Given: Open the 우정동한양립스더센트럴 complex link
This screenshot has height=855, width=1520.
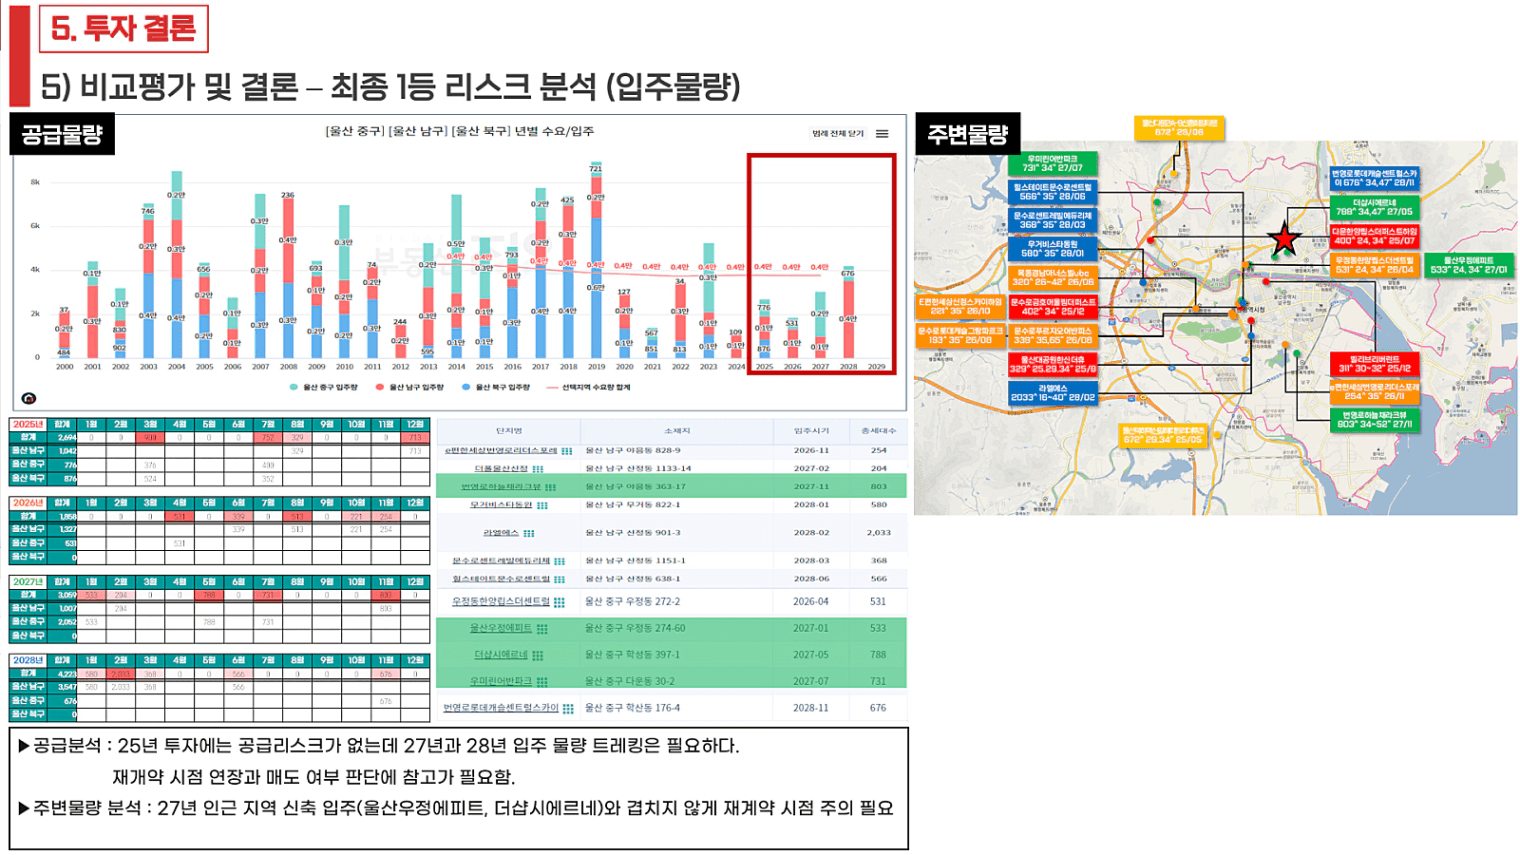Looking at the screenshot, I should click(x=501, y=601).
